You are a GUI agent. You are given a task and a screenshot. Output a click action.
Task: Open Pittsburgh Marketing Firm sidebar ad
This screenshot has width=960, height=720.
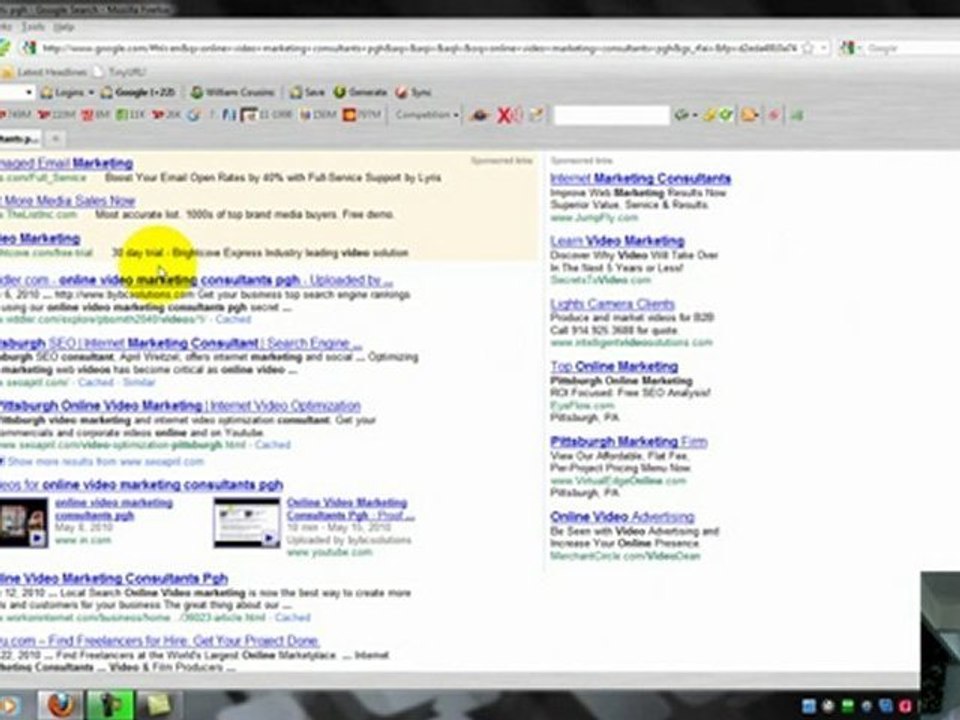[x=629, y=441]
